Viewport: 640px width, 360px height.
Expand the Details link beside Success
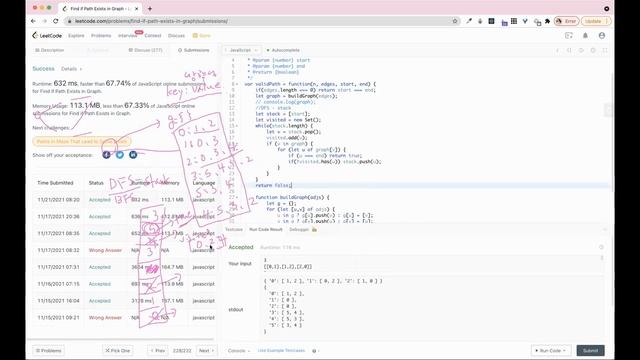pos(71,69)
